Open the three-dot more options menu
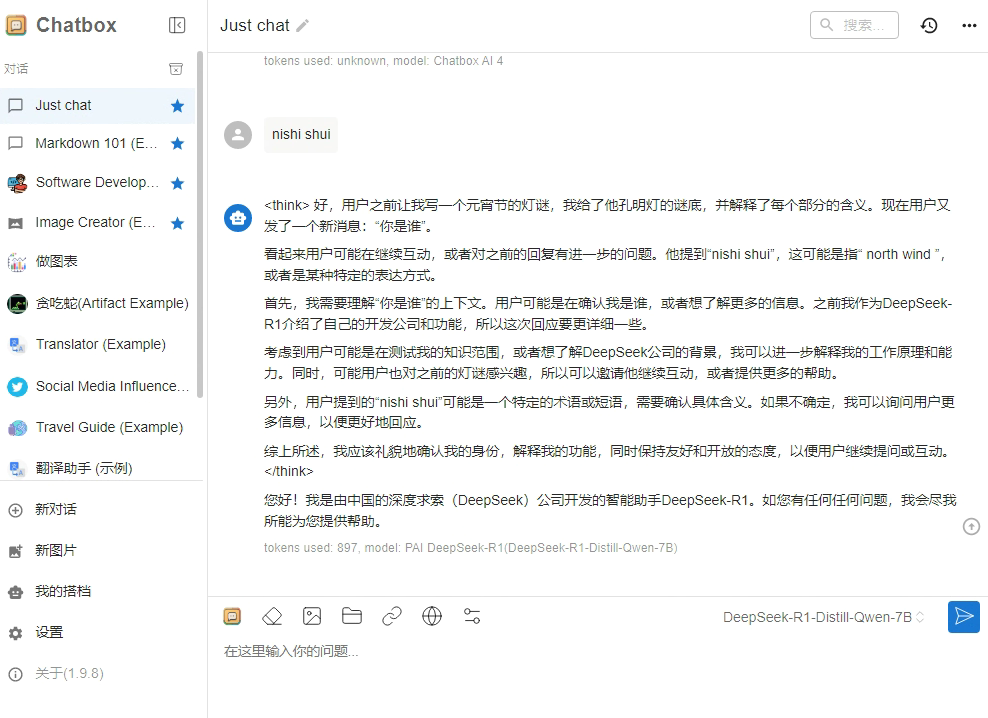The width and height of the screenshot is (988, 718). (x=969, y=26)
